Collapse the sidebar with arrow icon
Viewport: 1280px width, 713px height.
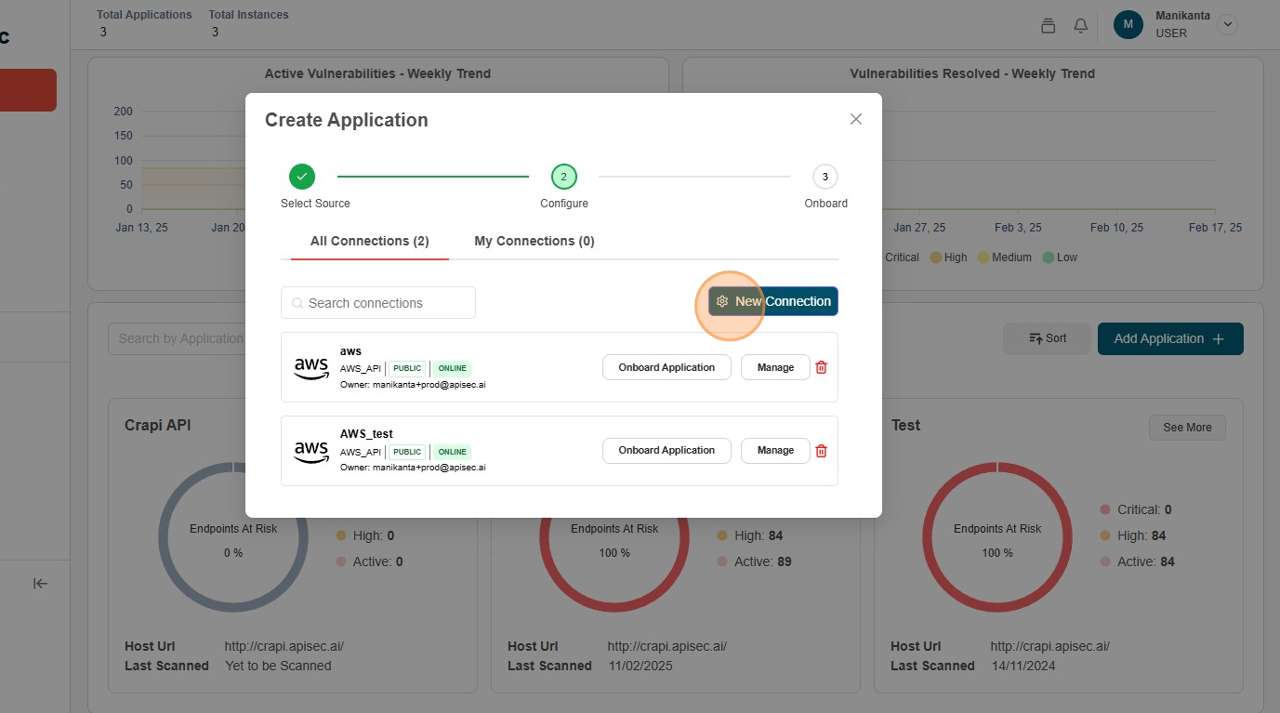pyautogui.click(x=40, y=583)
